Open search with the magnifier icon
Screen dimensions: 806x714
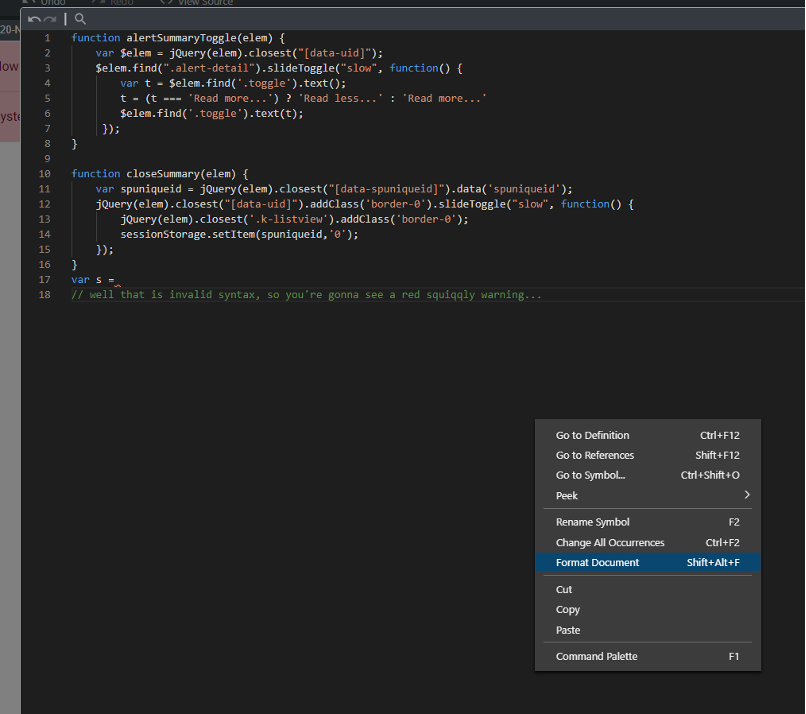point(80,19)
